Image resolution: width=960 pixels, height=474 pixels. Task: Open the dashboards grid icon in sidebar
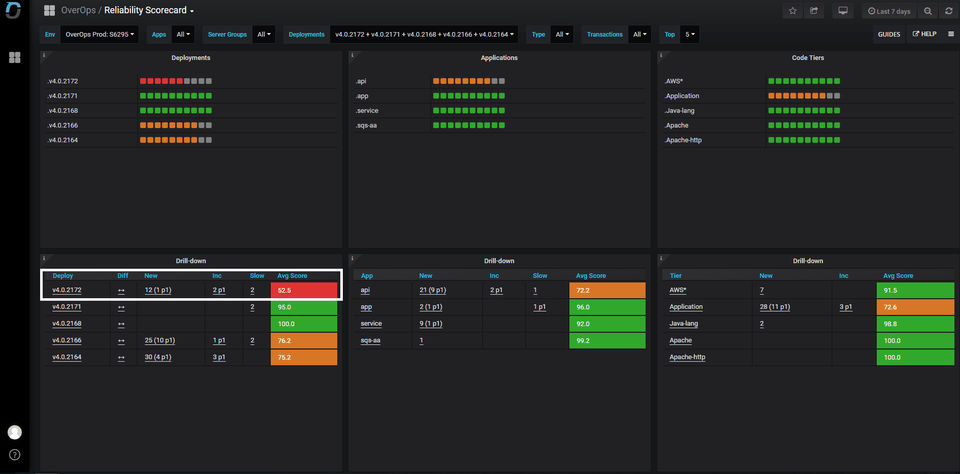click(x=14, y=58)
